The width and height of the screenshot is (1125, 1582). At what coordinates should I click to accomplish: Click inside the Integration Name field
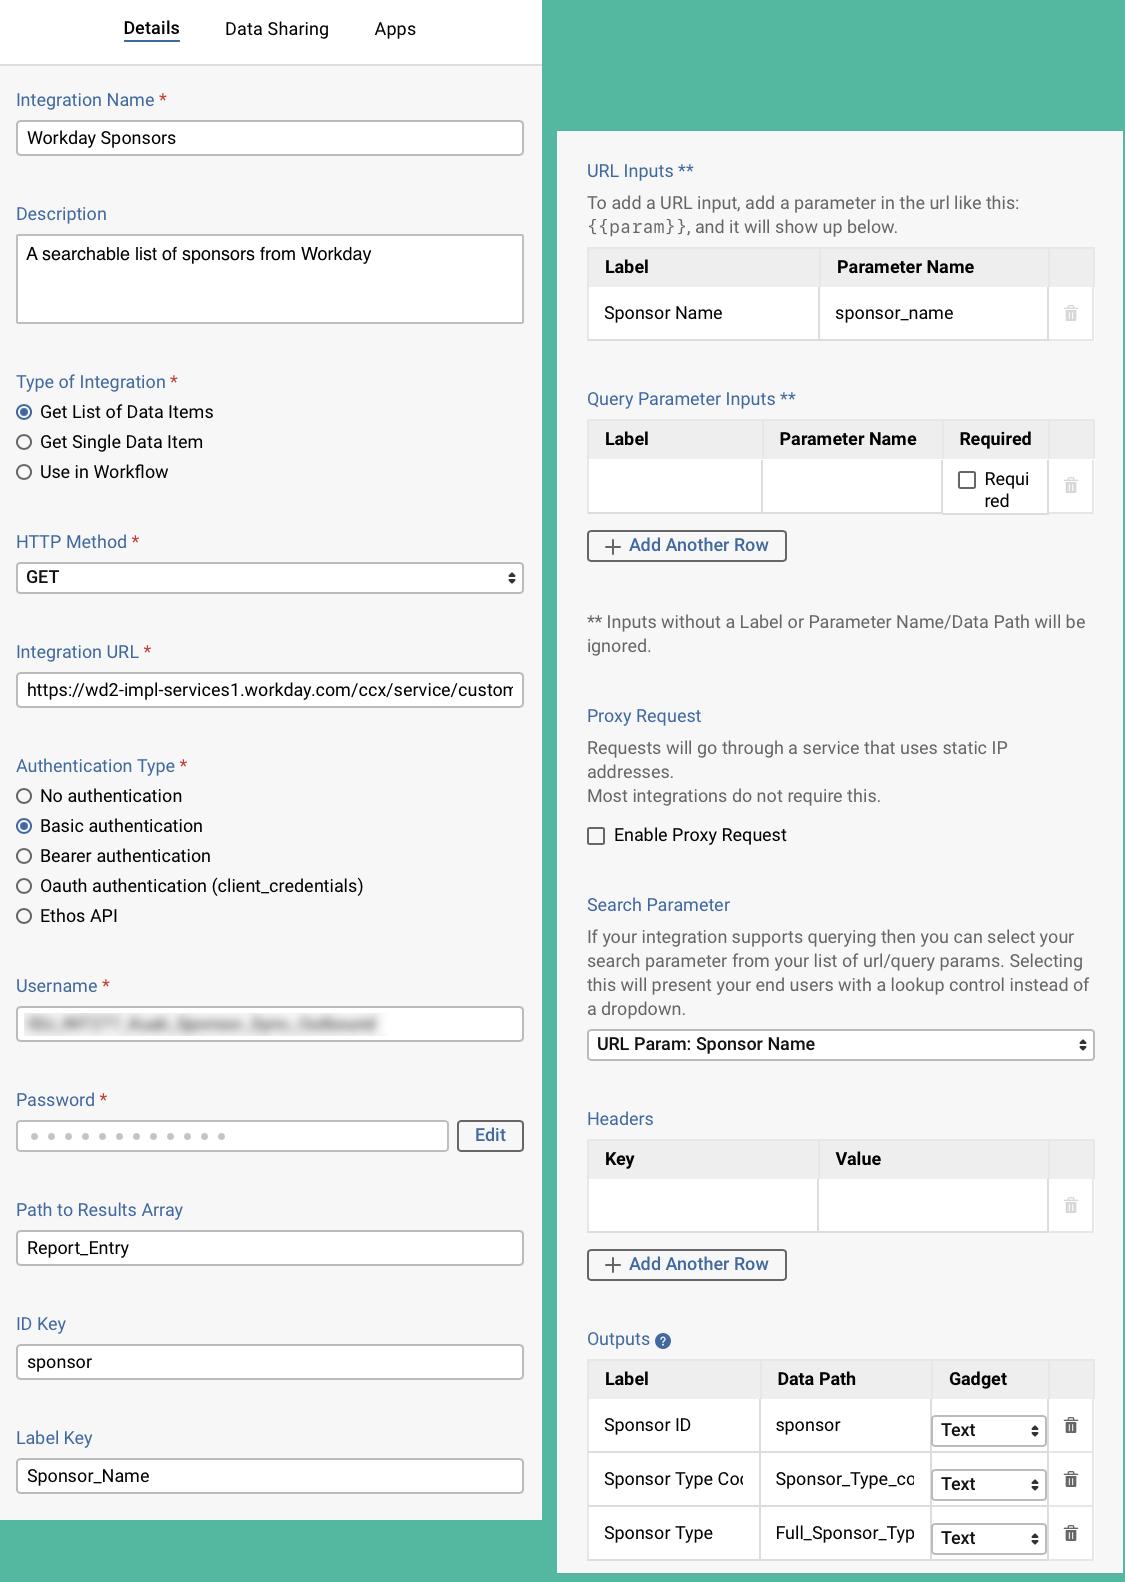(x=269, y=138)
